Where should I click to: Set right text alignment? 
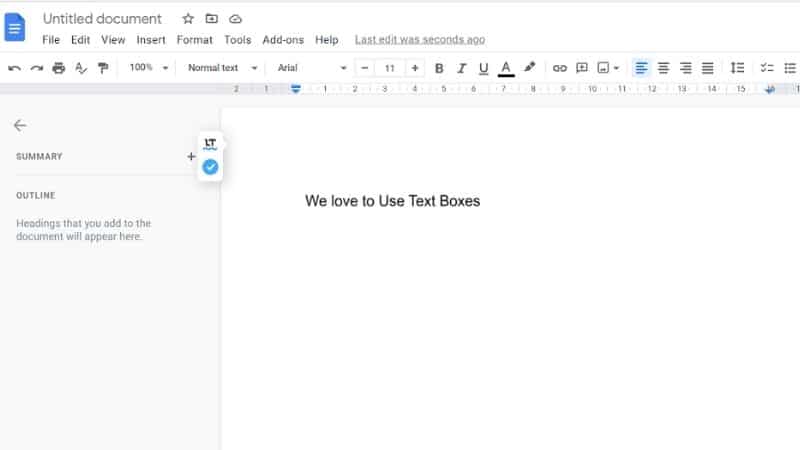[686, 68]
